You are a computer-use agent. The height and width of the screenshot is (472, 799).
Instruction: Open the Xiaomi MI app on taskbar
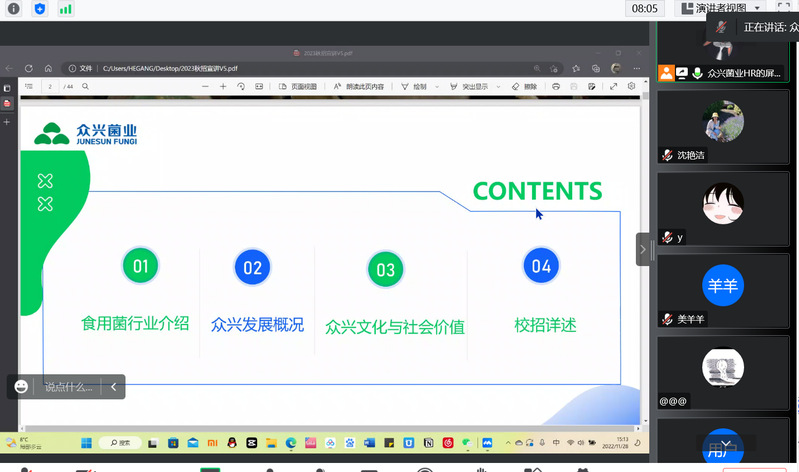pos(212,443)
